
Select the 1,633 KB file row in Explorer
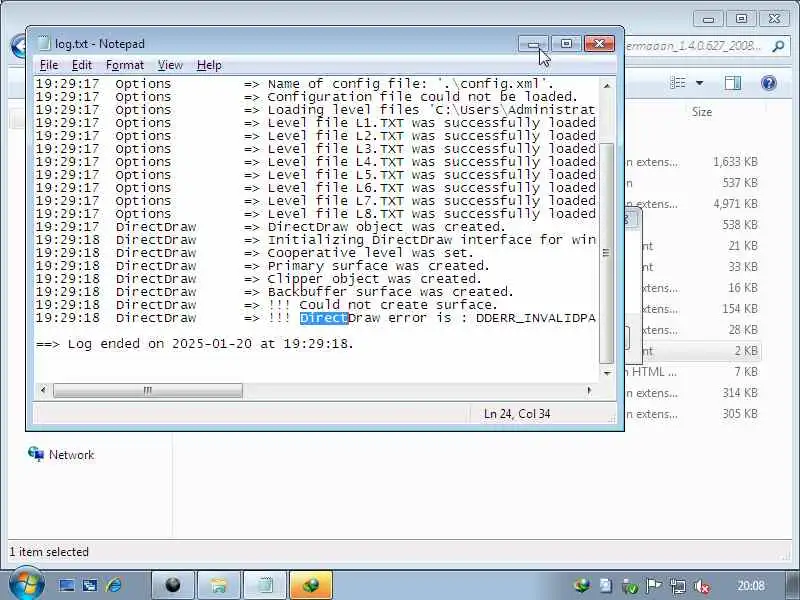[692, 162]
